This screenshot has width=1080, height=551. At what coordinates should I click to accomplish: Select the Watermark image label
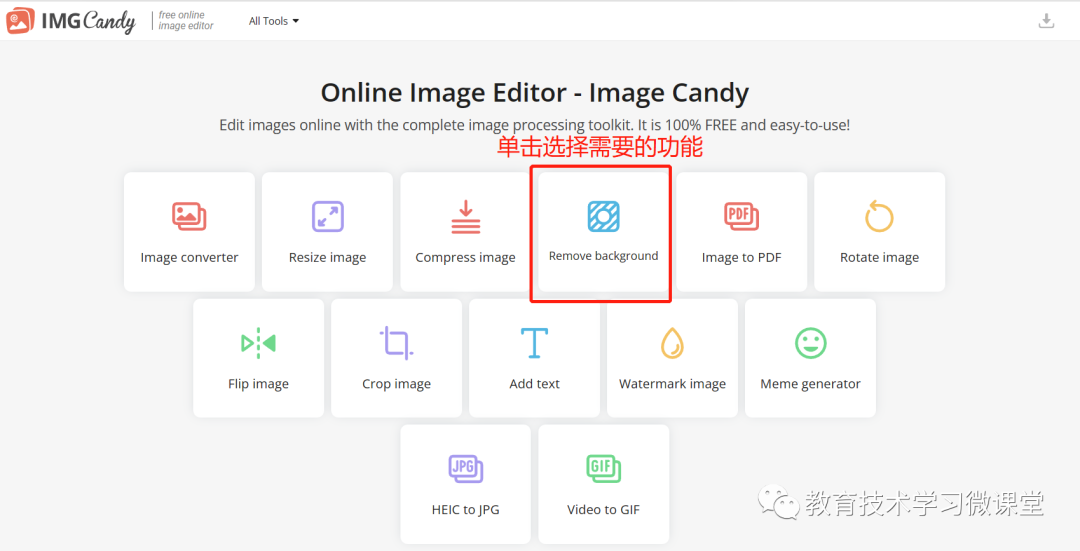point(672,384)
